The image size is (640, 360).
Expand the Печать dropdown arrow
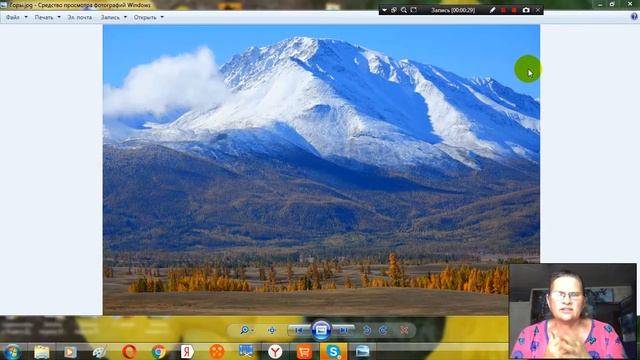[x=59, y=17]
